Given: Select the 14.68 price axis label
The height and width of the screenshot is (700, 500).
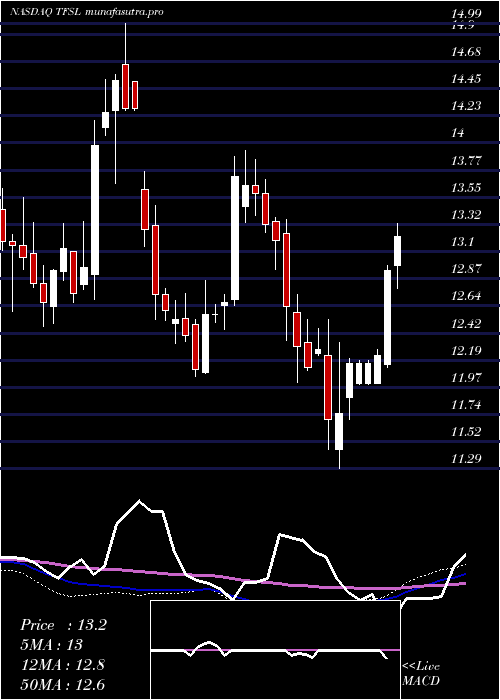Looking at the screenshot, I should [466, 53].
